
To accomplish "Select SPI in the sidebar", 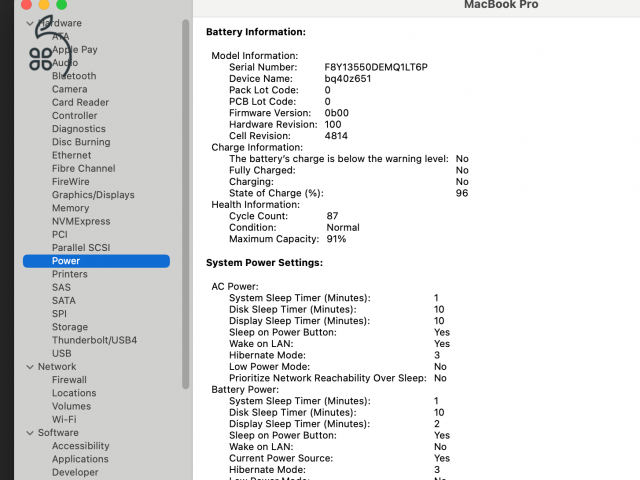I will pyautogui.click(x=59, y=314).
